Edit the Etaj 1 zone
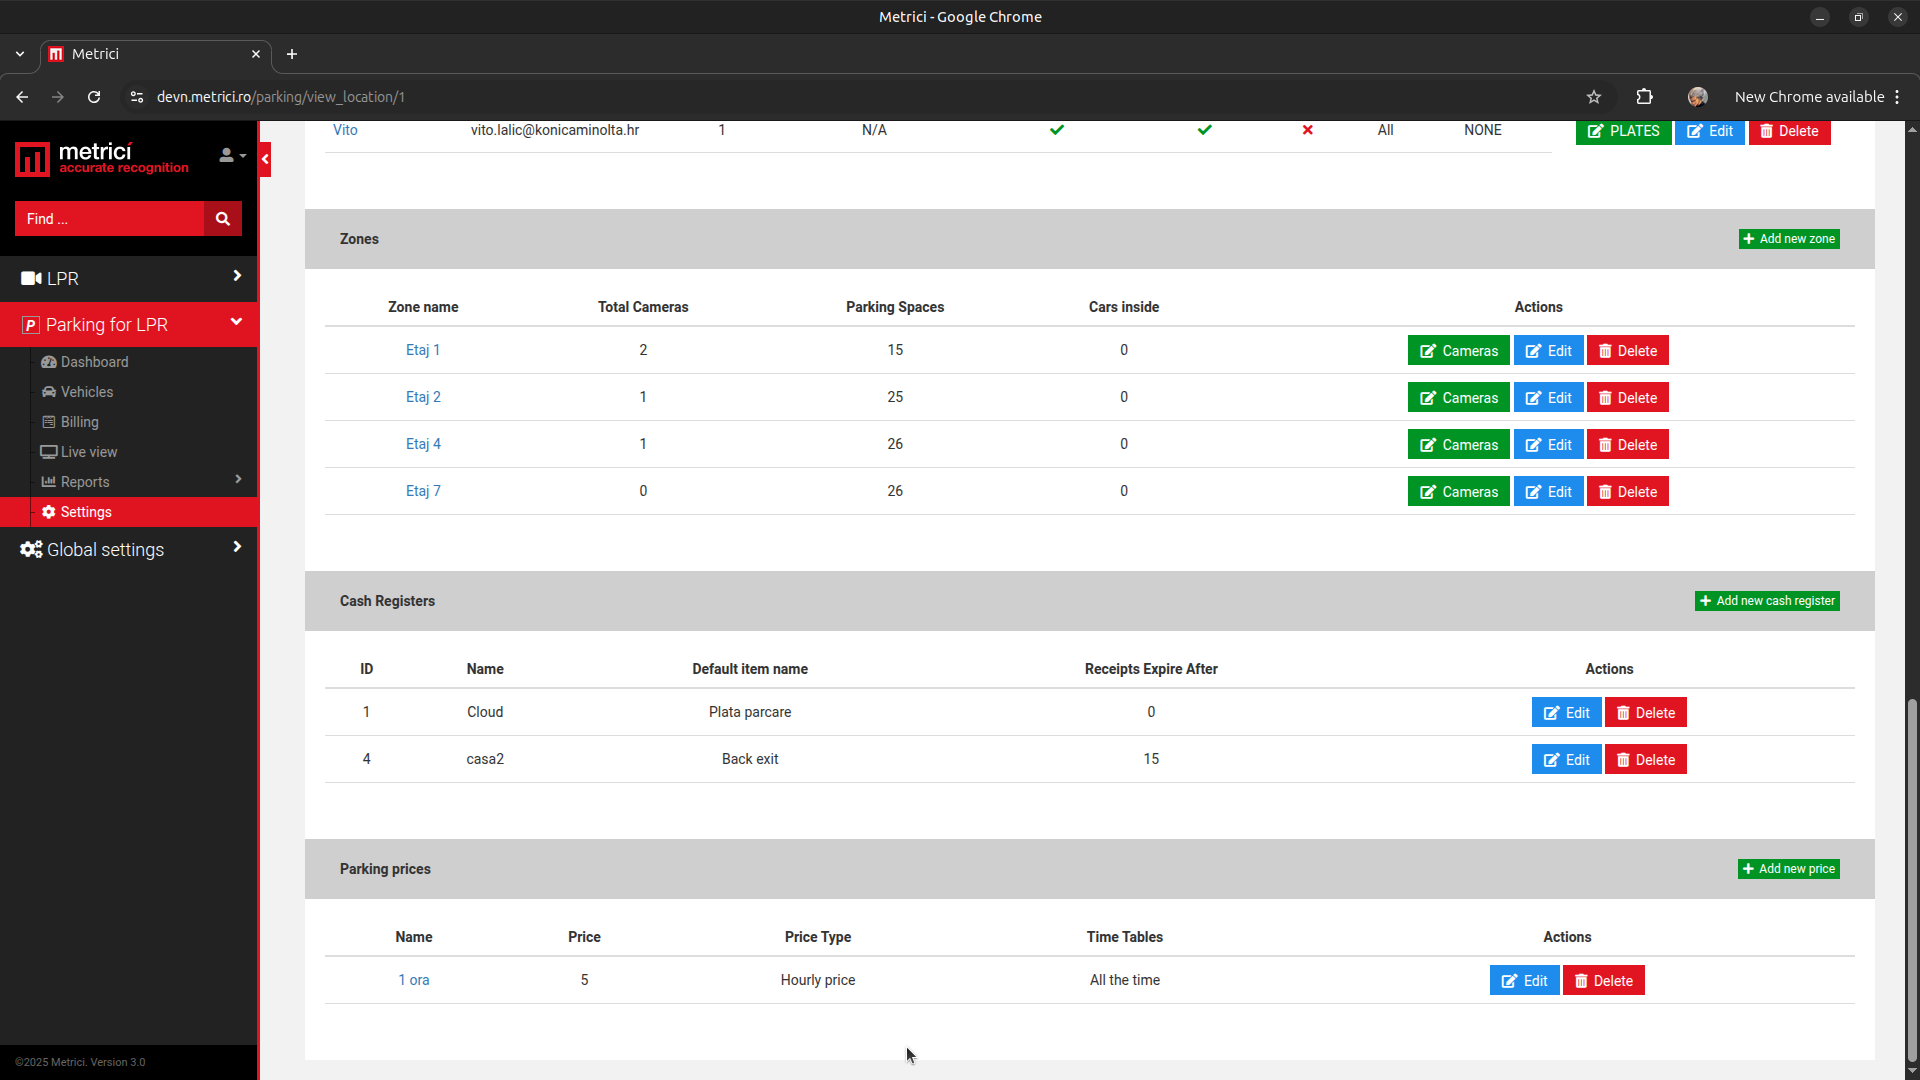The image size is (1920, 1080). point(1548,351)
